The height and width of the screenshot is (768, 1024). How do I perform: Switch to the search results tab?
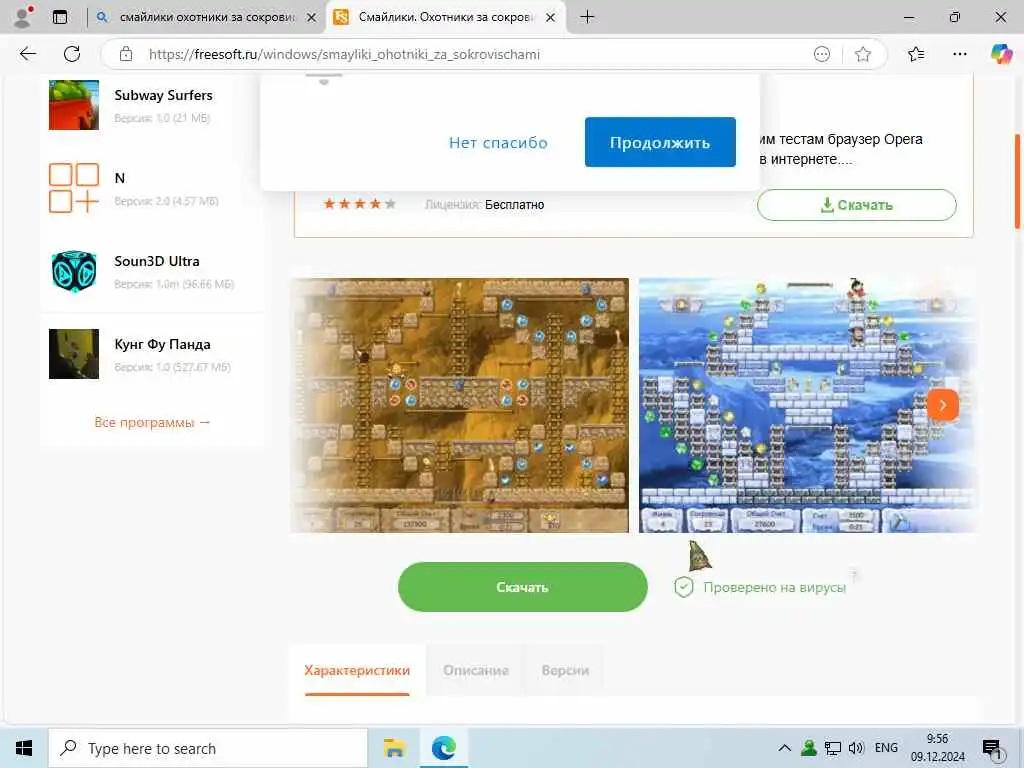pyautogui.click(x=206, y=17)
